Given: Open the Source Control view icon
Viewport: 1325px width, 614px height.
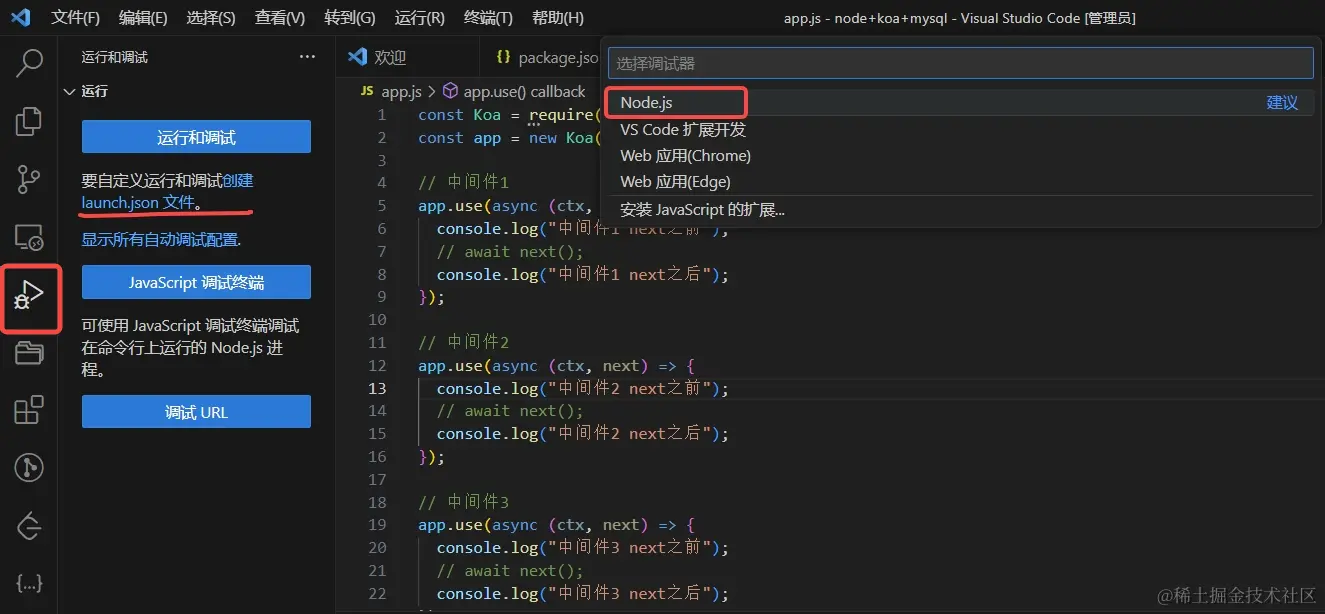Looking at the screenshot, I should (x=29, y=179).
